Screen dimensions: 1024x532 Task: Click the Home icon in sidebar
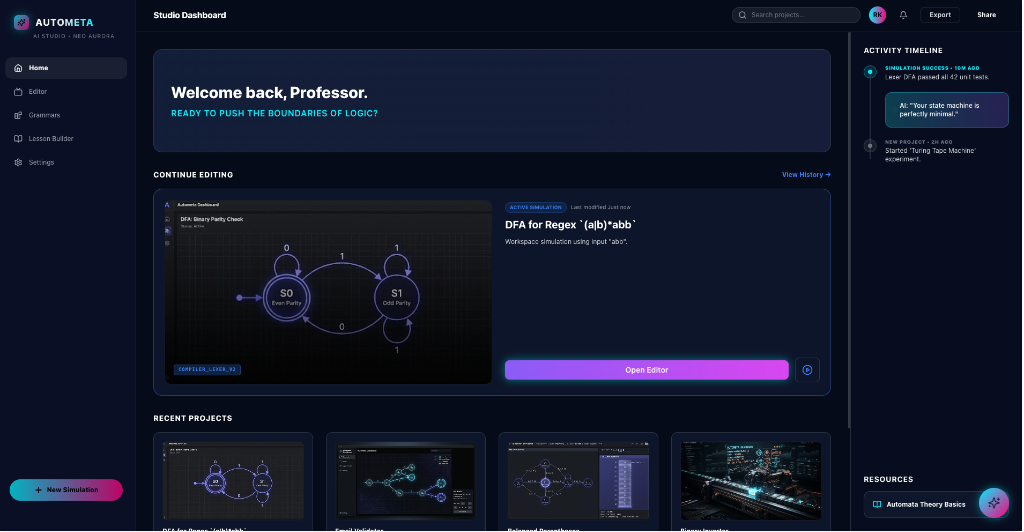tap(18, 68)
